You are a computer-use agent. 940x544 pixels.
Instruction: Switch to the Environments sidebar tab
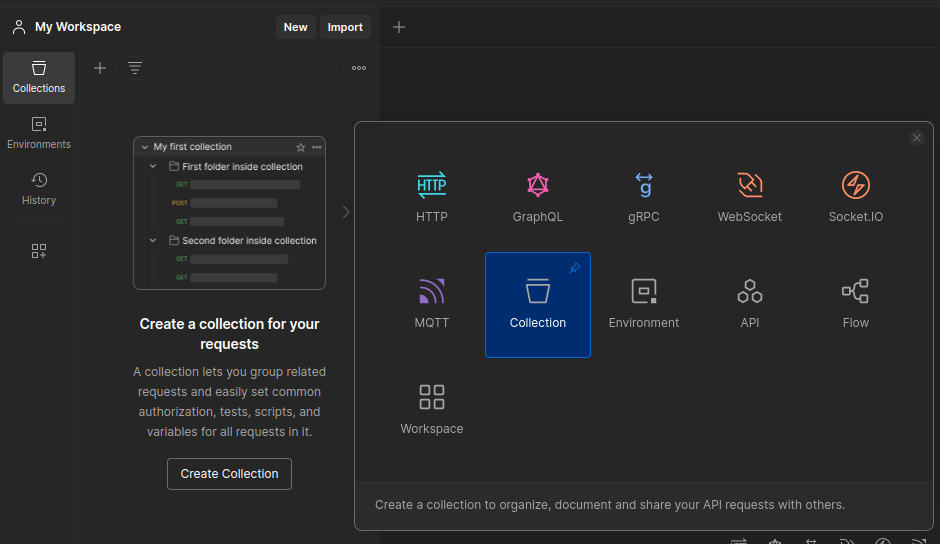tap(39, 133)
